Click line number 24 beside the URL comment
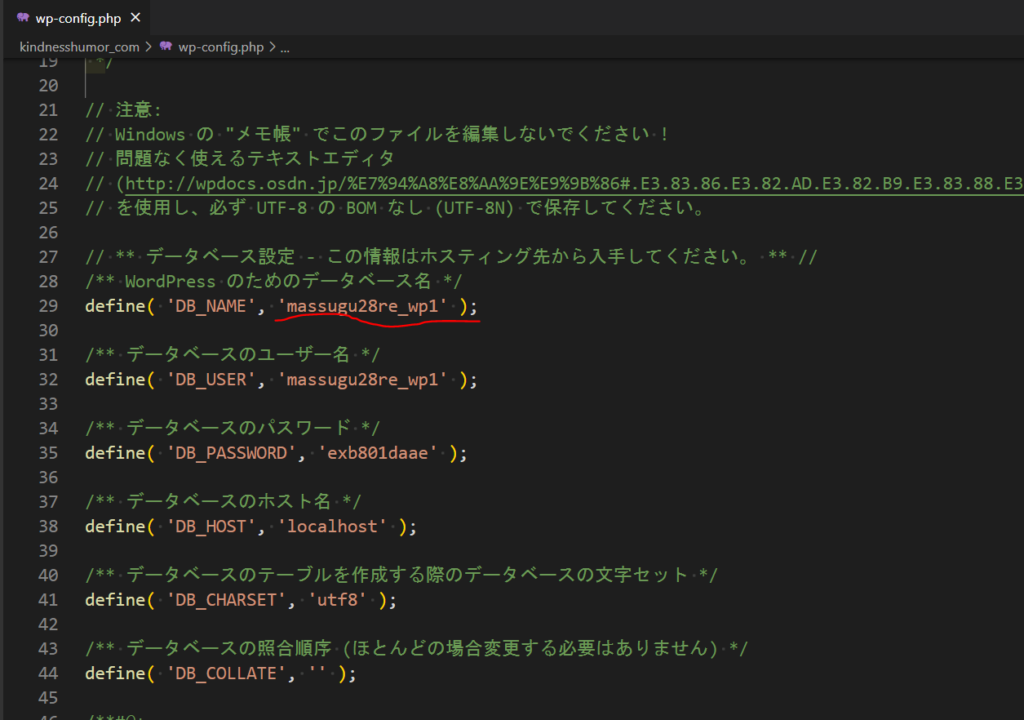The height and width of the screenshot is (720, 1024). 48,184
